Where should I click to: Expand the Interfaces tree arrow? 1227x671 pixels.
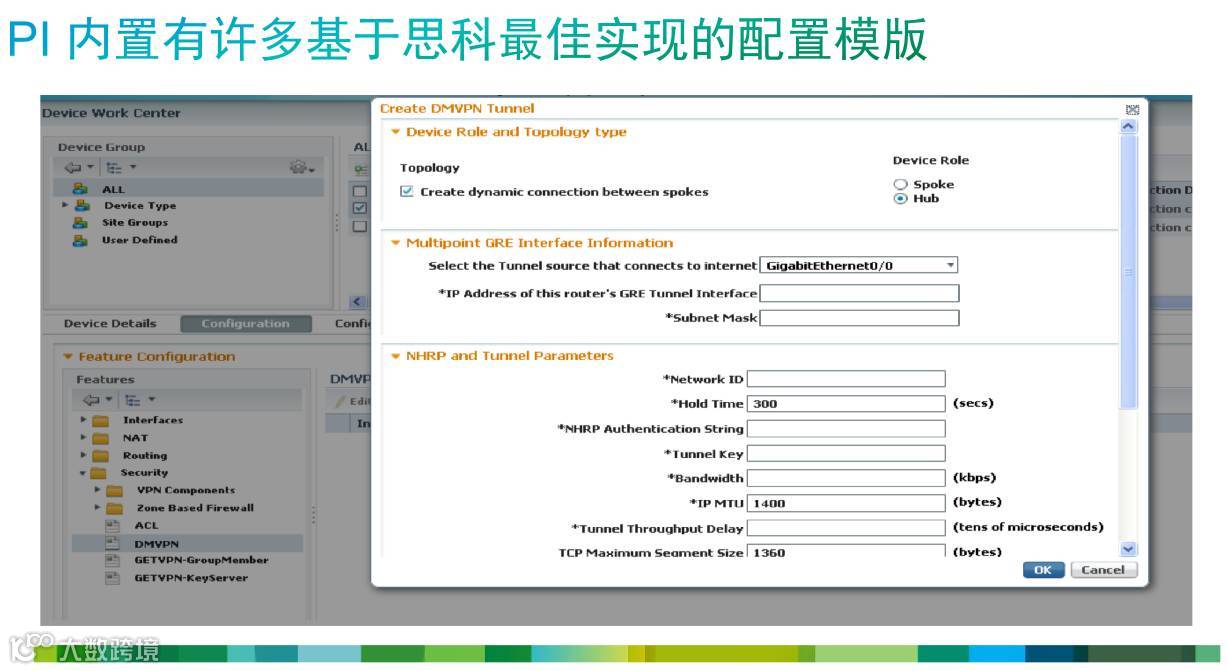(x=84, y=420)
